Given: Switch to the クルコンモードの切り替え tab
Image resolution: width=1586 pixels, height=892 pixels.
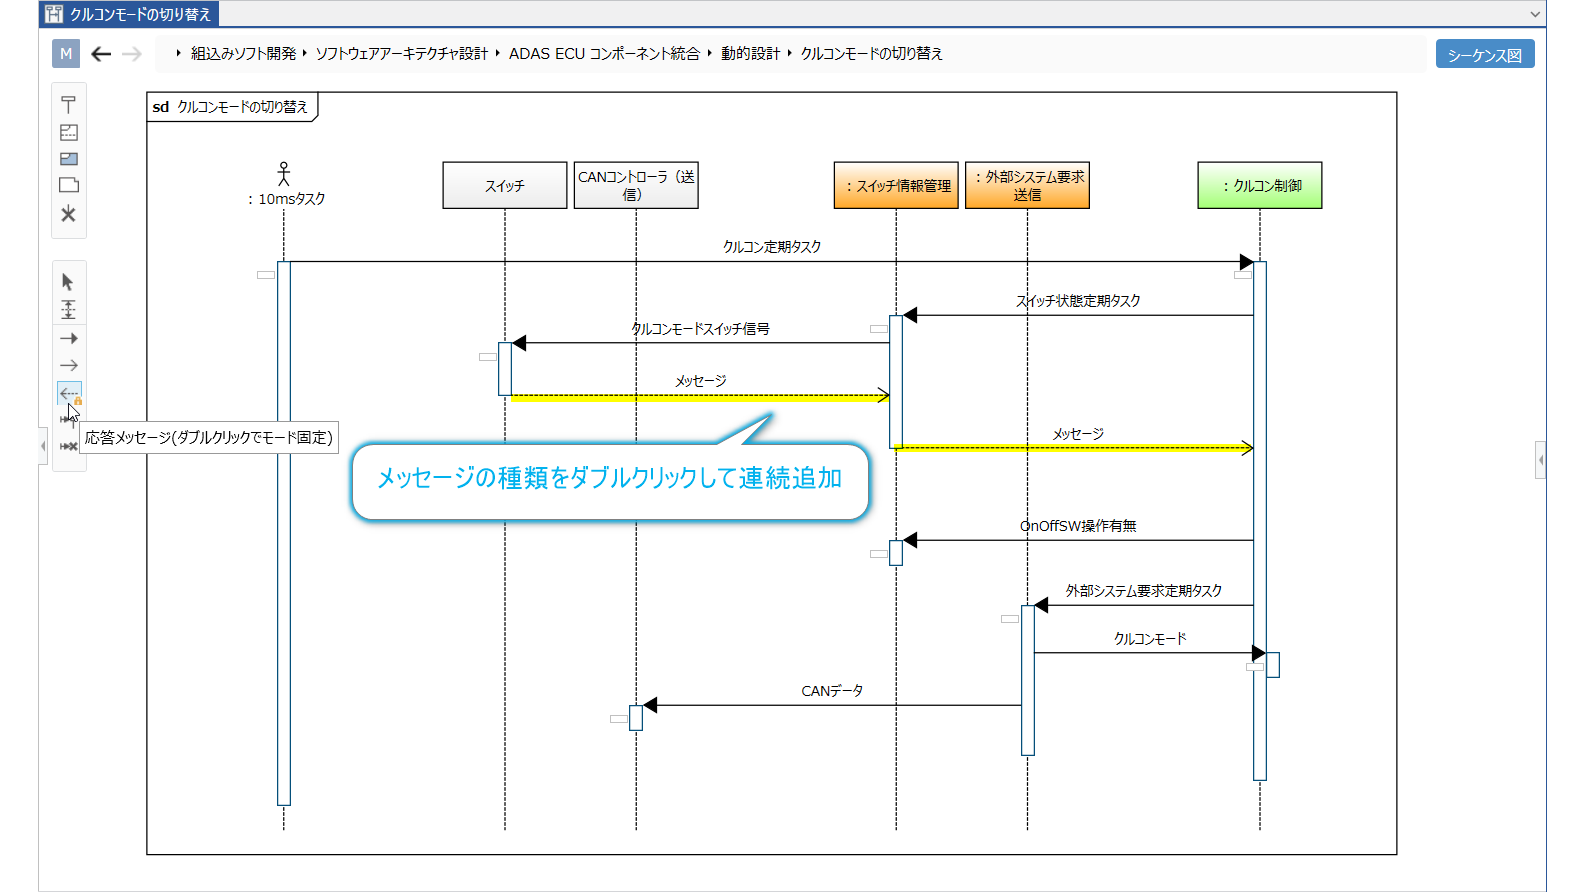Looking at the screenshot, I should (129, 14).
